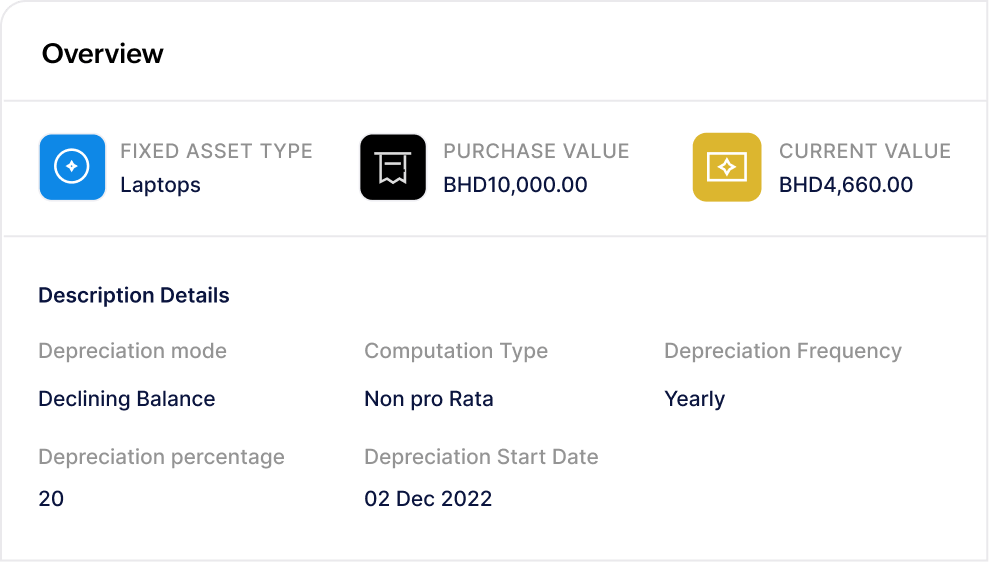Click the Computation Type label
This screenshot has width=989, height=562.
pos(456,351)
